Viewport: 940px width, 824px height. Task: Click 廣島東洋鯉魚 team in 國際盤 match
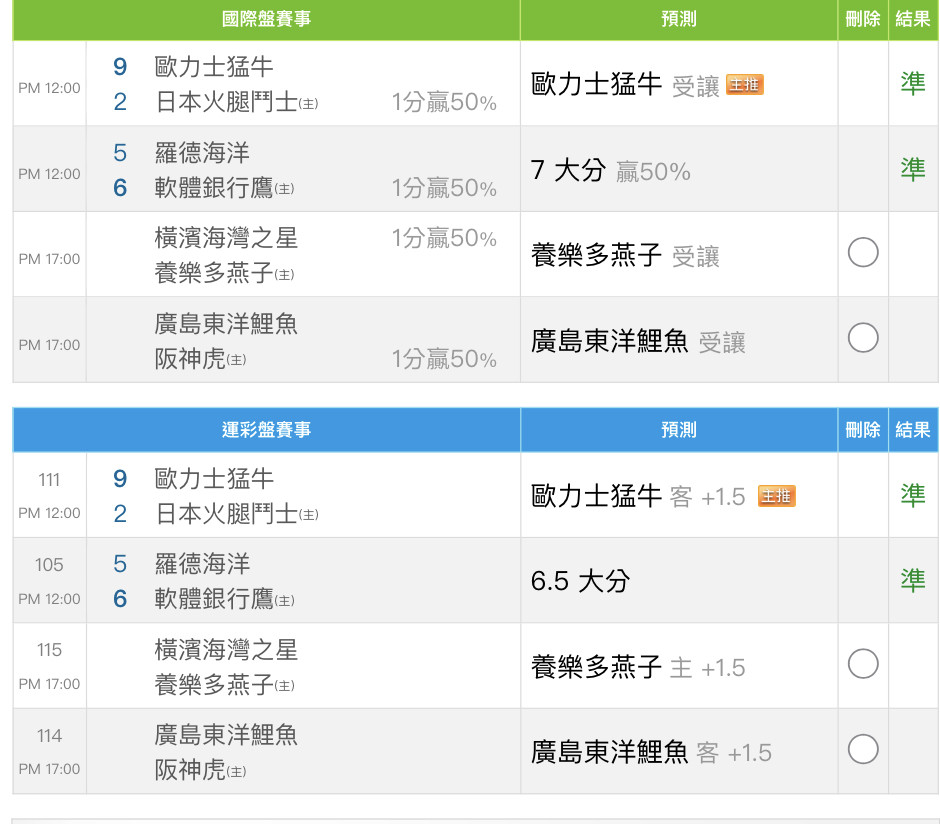(226, 324)
